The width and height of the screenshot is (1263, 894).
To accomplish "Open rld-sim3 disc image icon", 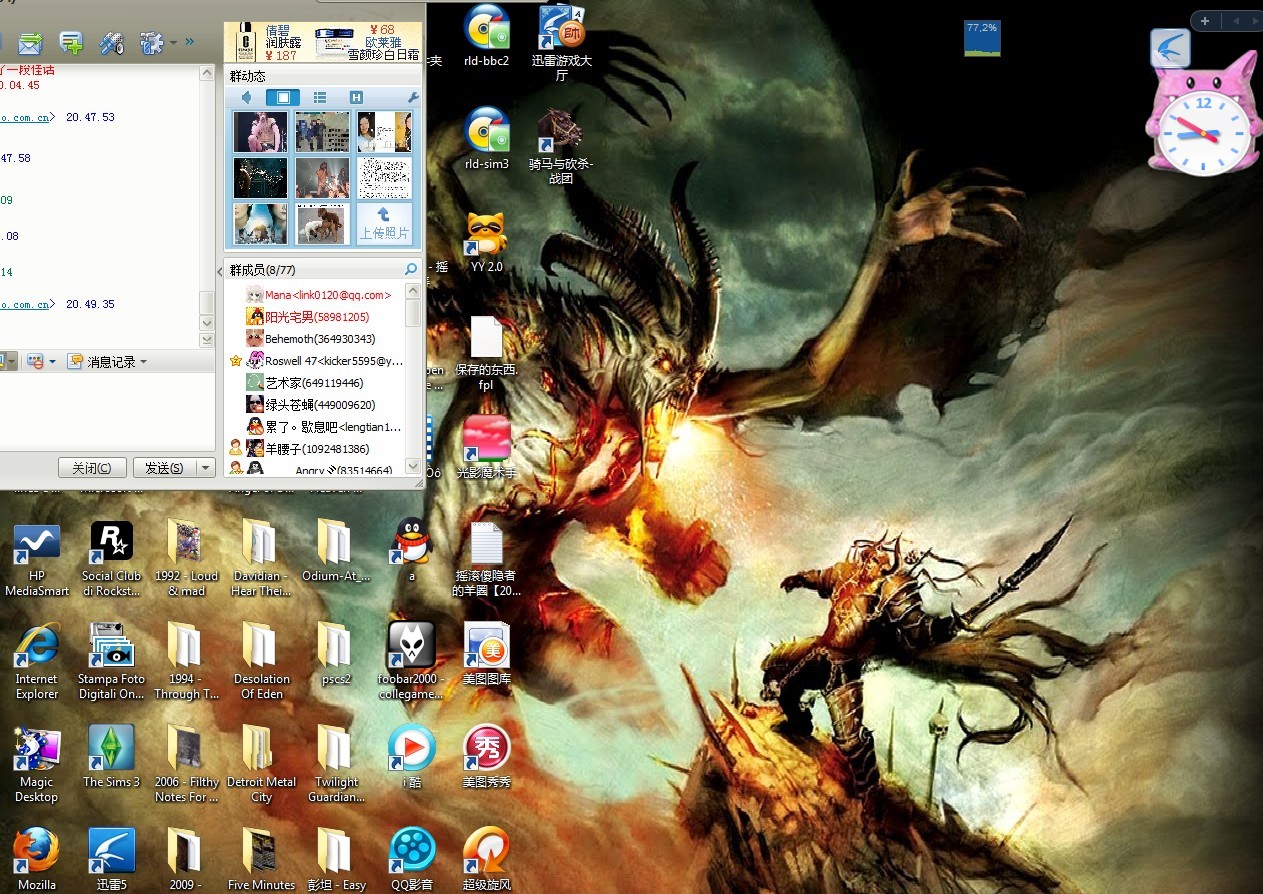I will (x=487, y=139).
